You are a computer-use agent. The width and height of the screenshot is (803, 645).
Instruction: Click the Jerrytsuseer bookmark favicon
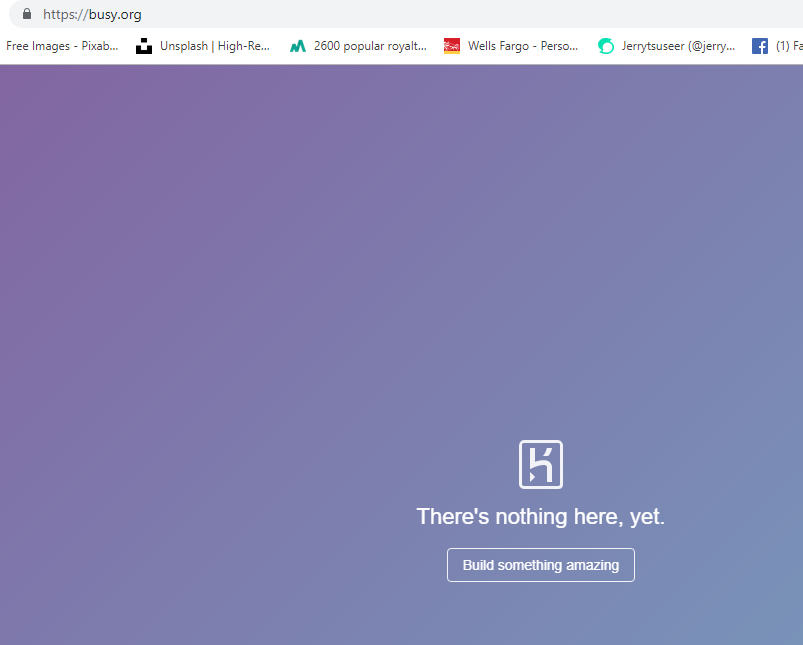606,46
